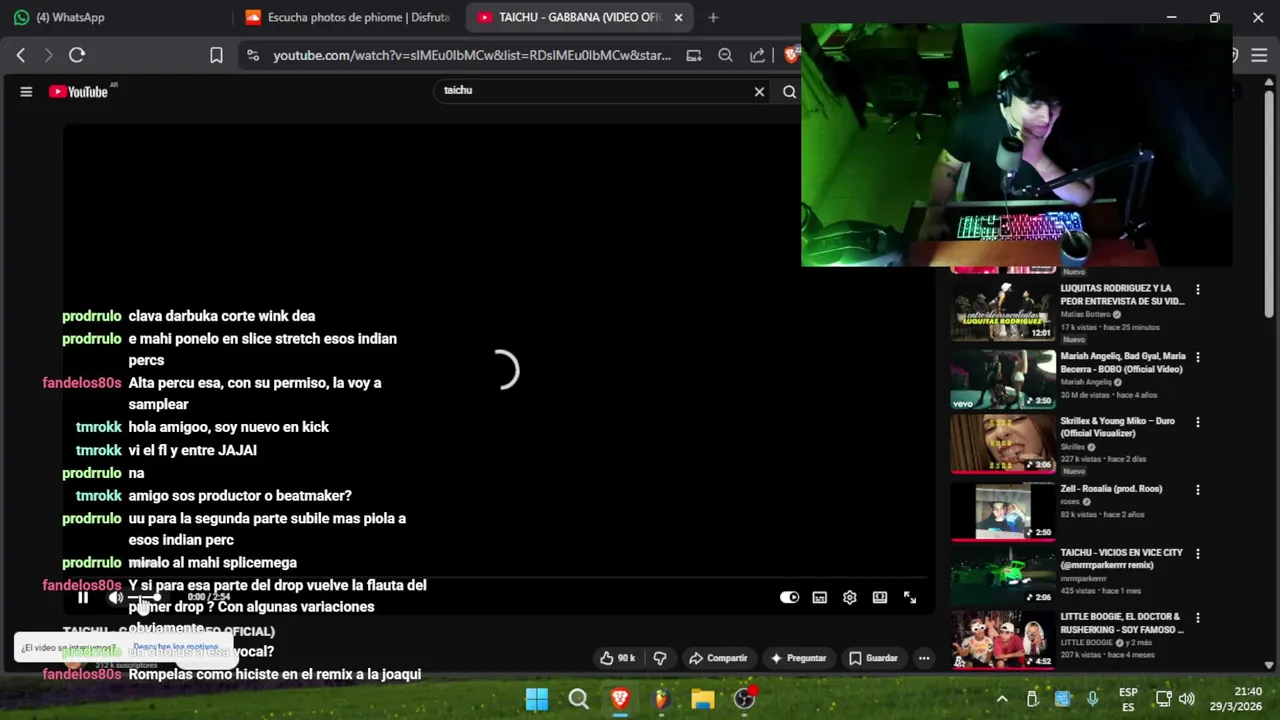This screenshot has width=1280, height=720.
Task: Open Skrillex & Young Miko – Duro title
Action: pyautogui.click(x=1117, y=427)
